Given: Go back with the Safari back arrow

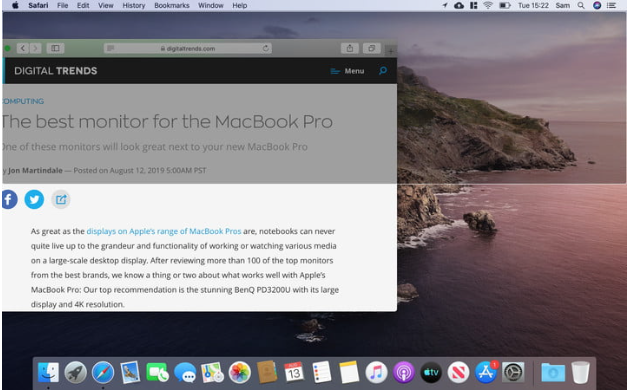Looking at the screenshot, I should coord(23,49).
